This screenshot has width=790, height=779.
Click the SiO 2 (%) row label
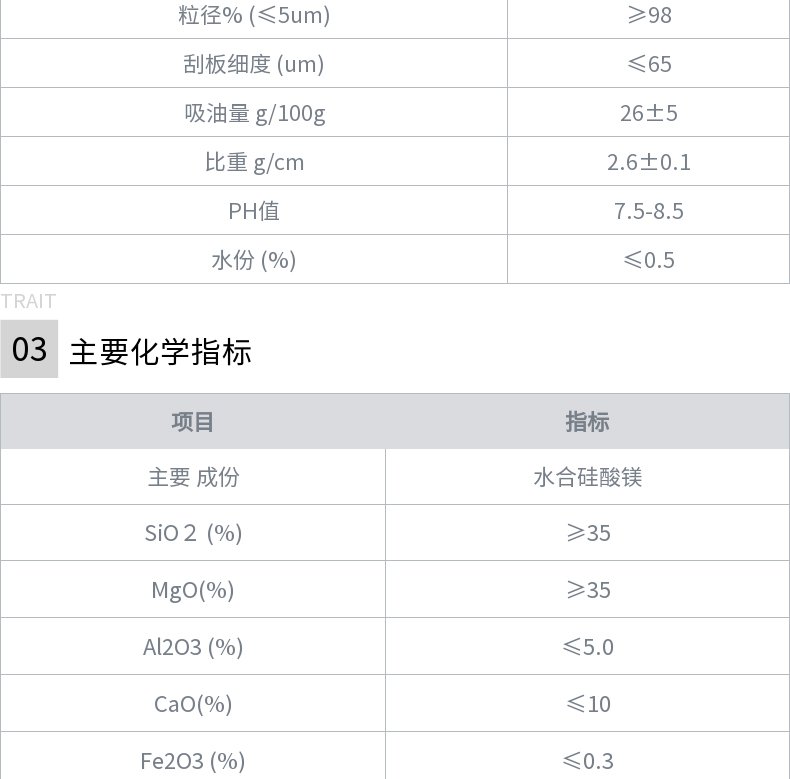click(193, 533)
